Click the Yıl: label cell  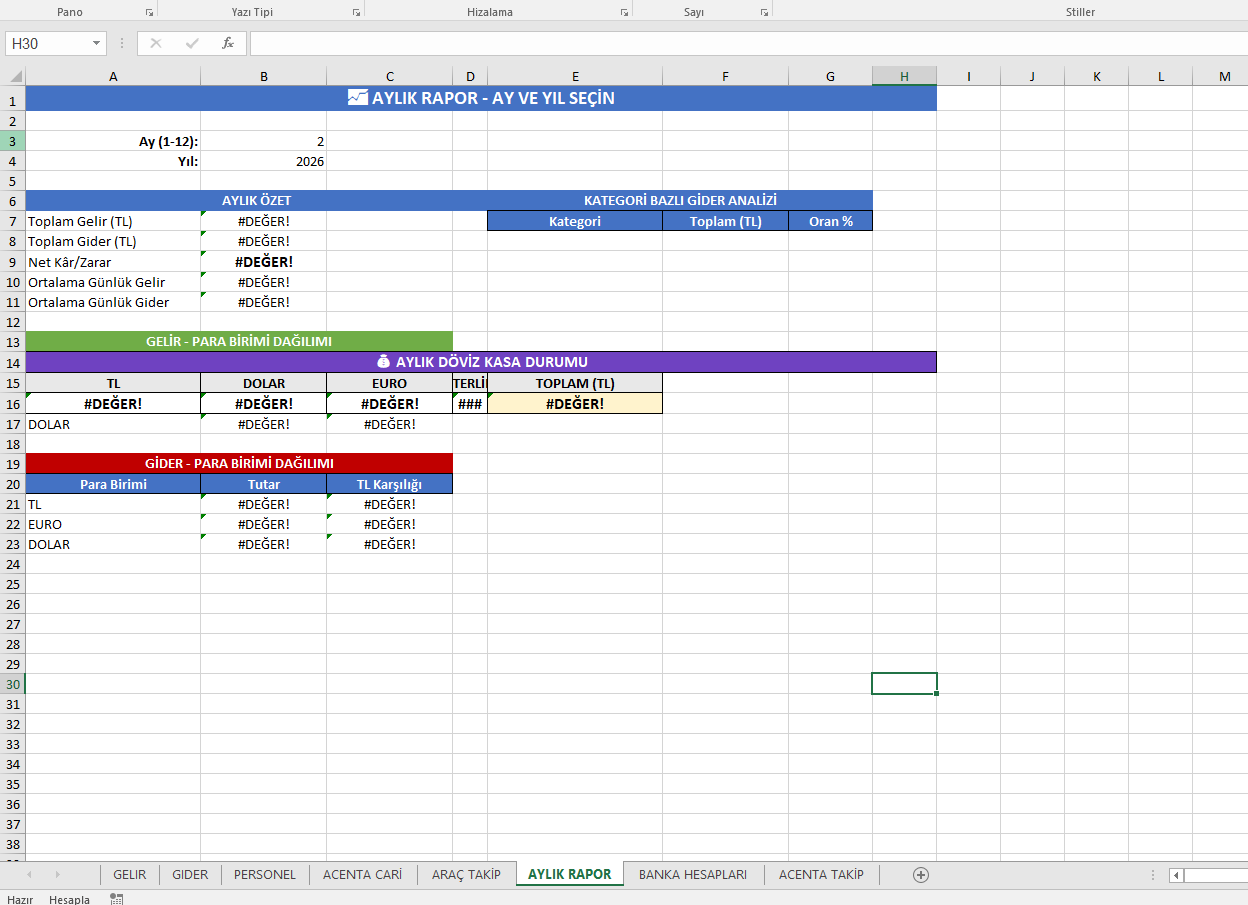point(113,162)
